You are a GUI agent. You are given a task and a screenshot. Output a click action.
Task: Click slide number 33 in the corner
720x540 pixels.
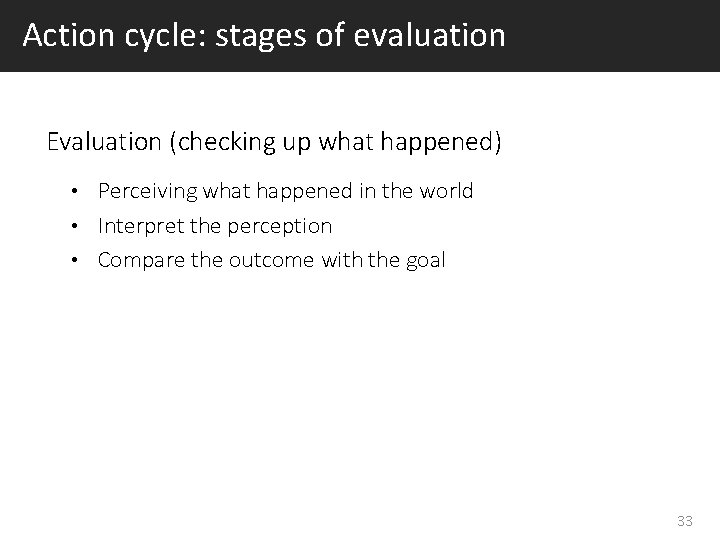point(685,521)
